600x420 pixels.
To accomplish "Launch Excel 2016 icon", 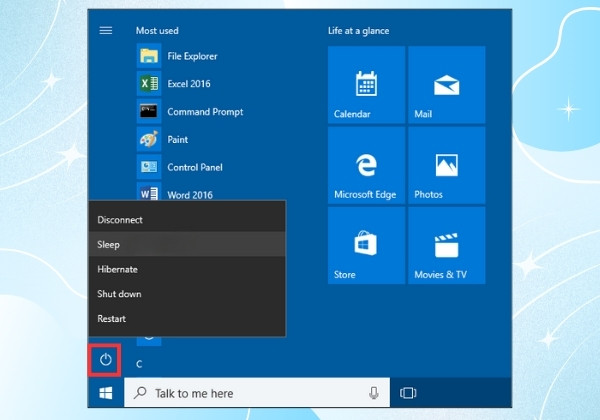I will 149,83.
